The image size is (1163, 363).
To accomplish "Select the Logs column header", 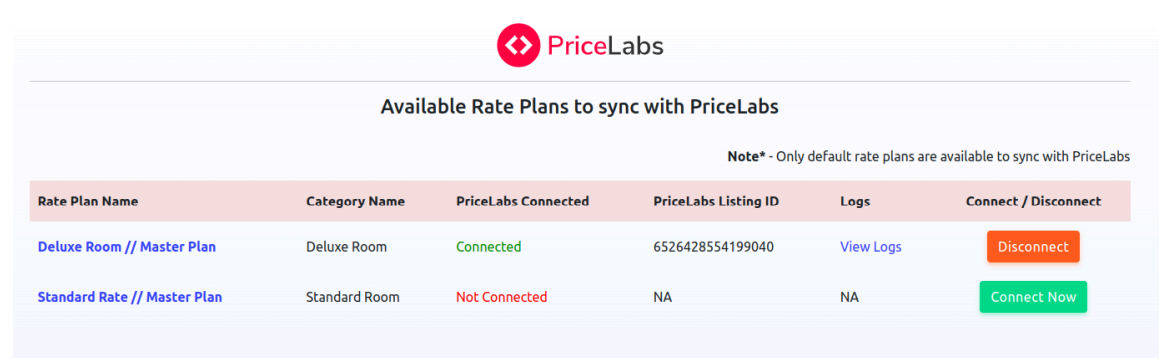I will 855,201.
